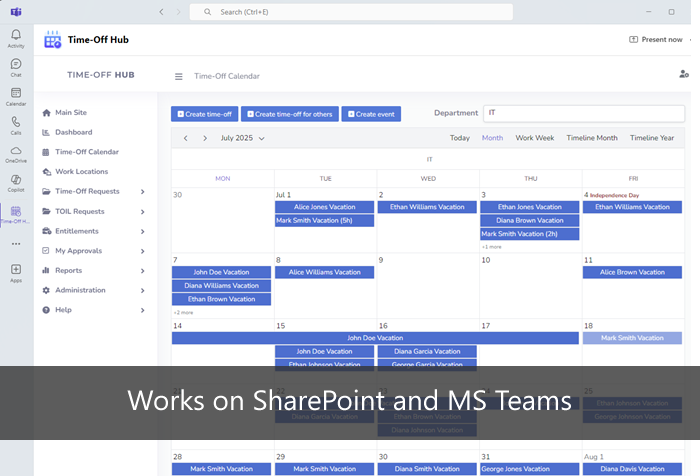
Task: Open Alice Jones Vacation event
Action: pyautogui.click(x=325, y=207)
